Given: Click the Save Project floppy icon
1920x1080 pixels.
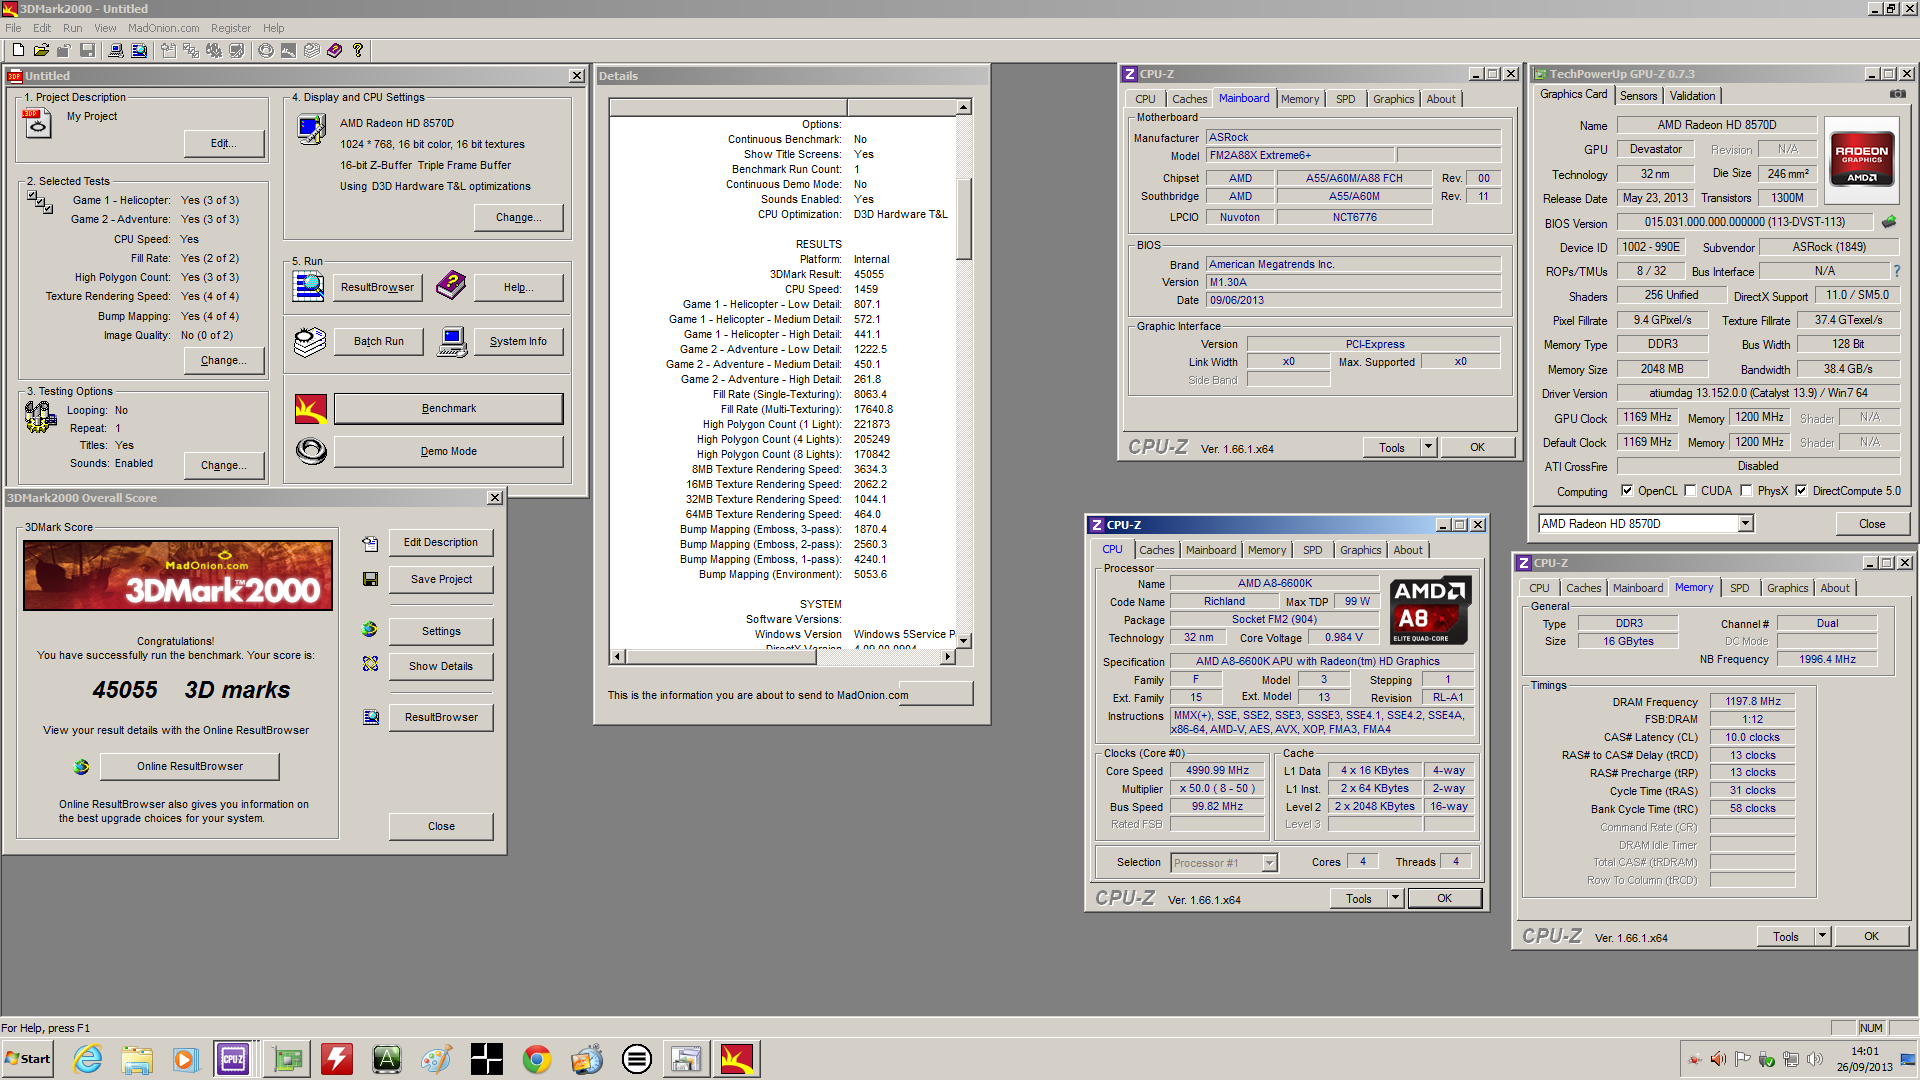Looking at the screenshot, I should click(x=370, y=579).
